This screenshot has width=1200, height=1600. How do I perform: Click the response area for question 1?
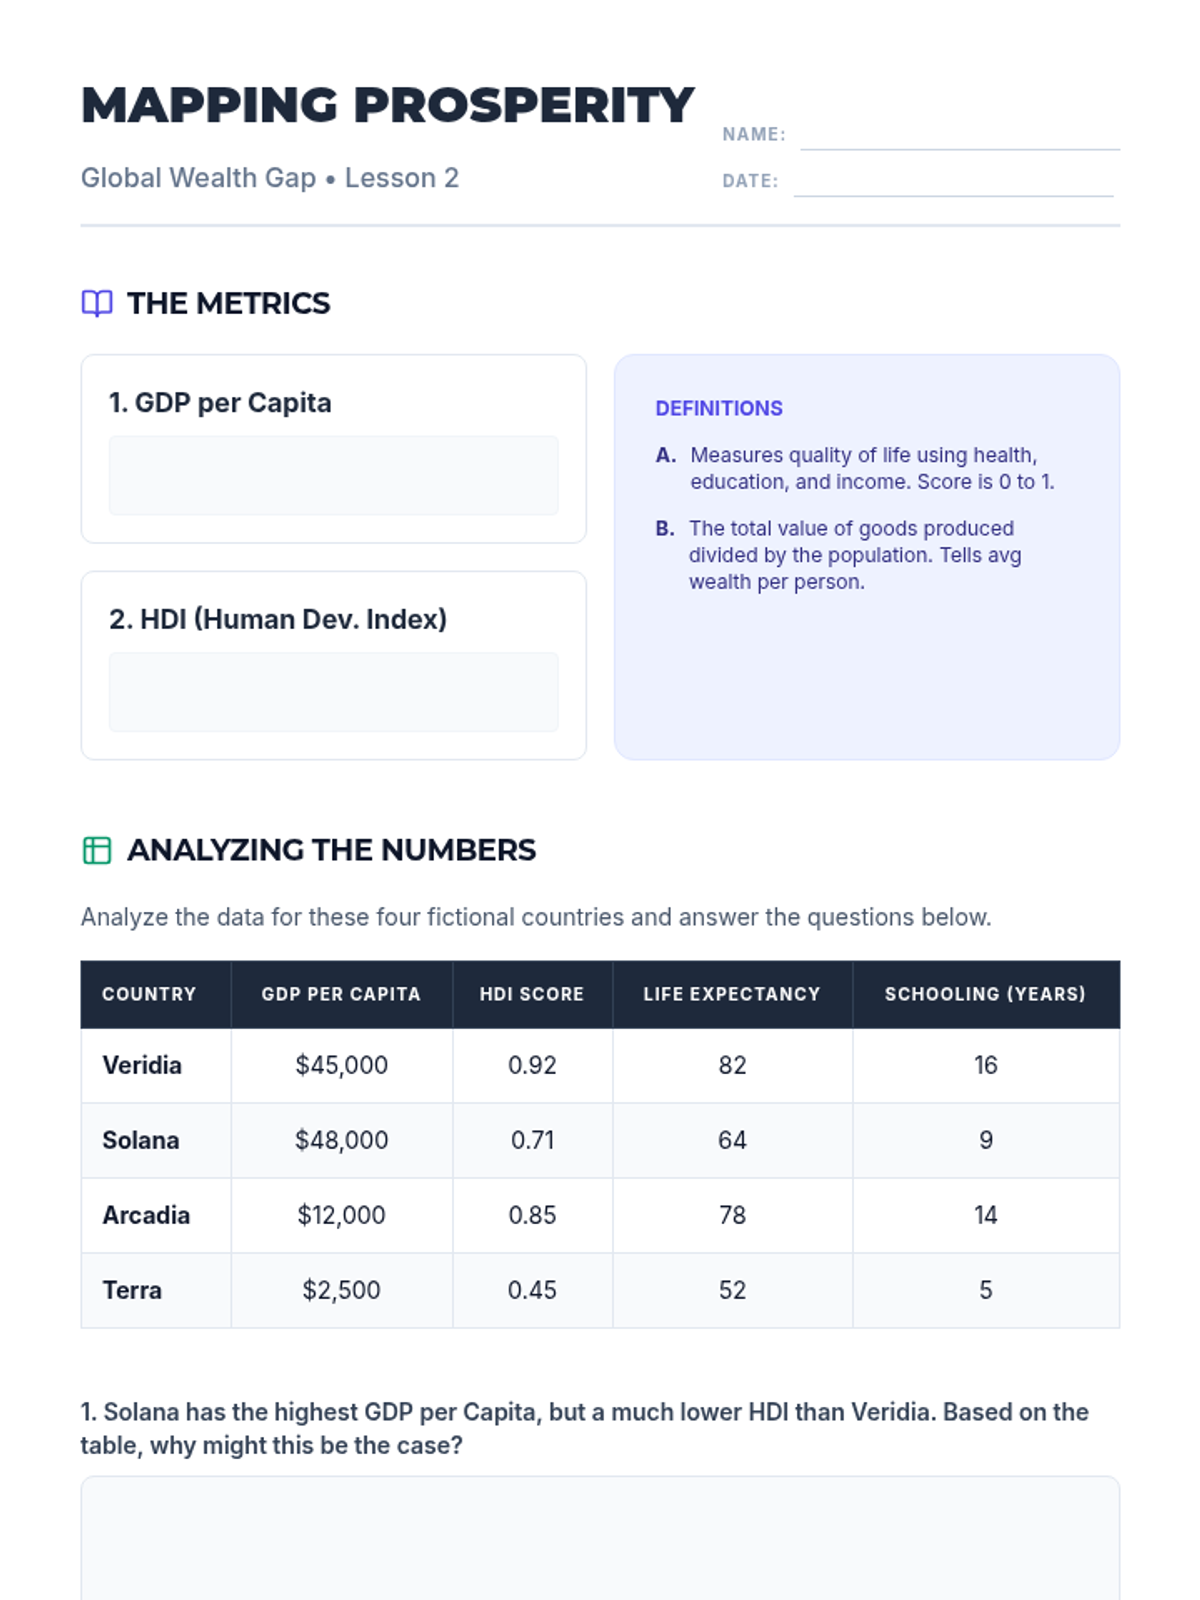[x=600, y=1538]
